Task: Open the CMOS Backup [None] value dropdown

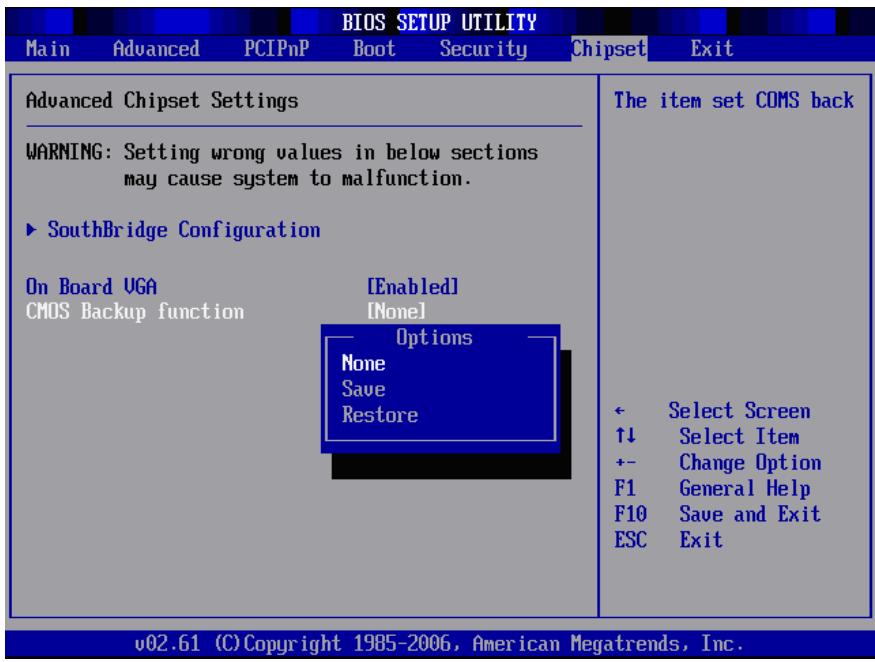Action: click(396, 311)
